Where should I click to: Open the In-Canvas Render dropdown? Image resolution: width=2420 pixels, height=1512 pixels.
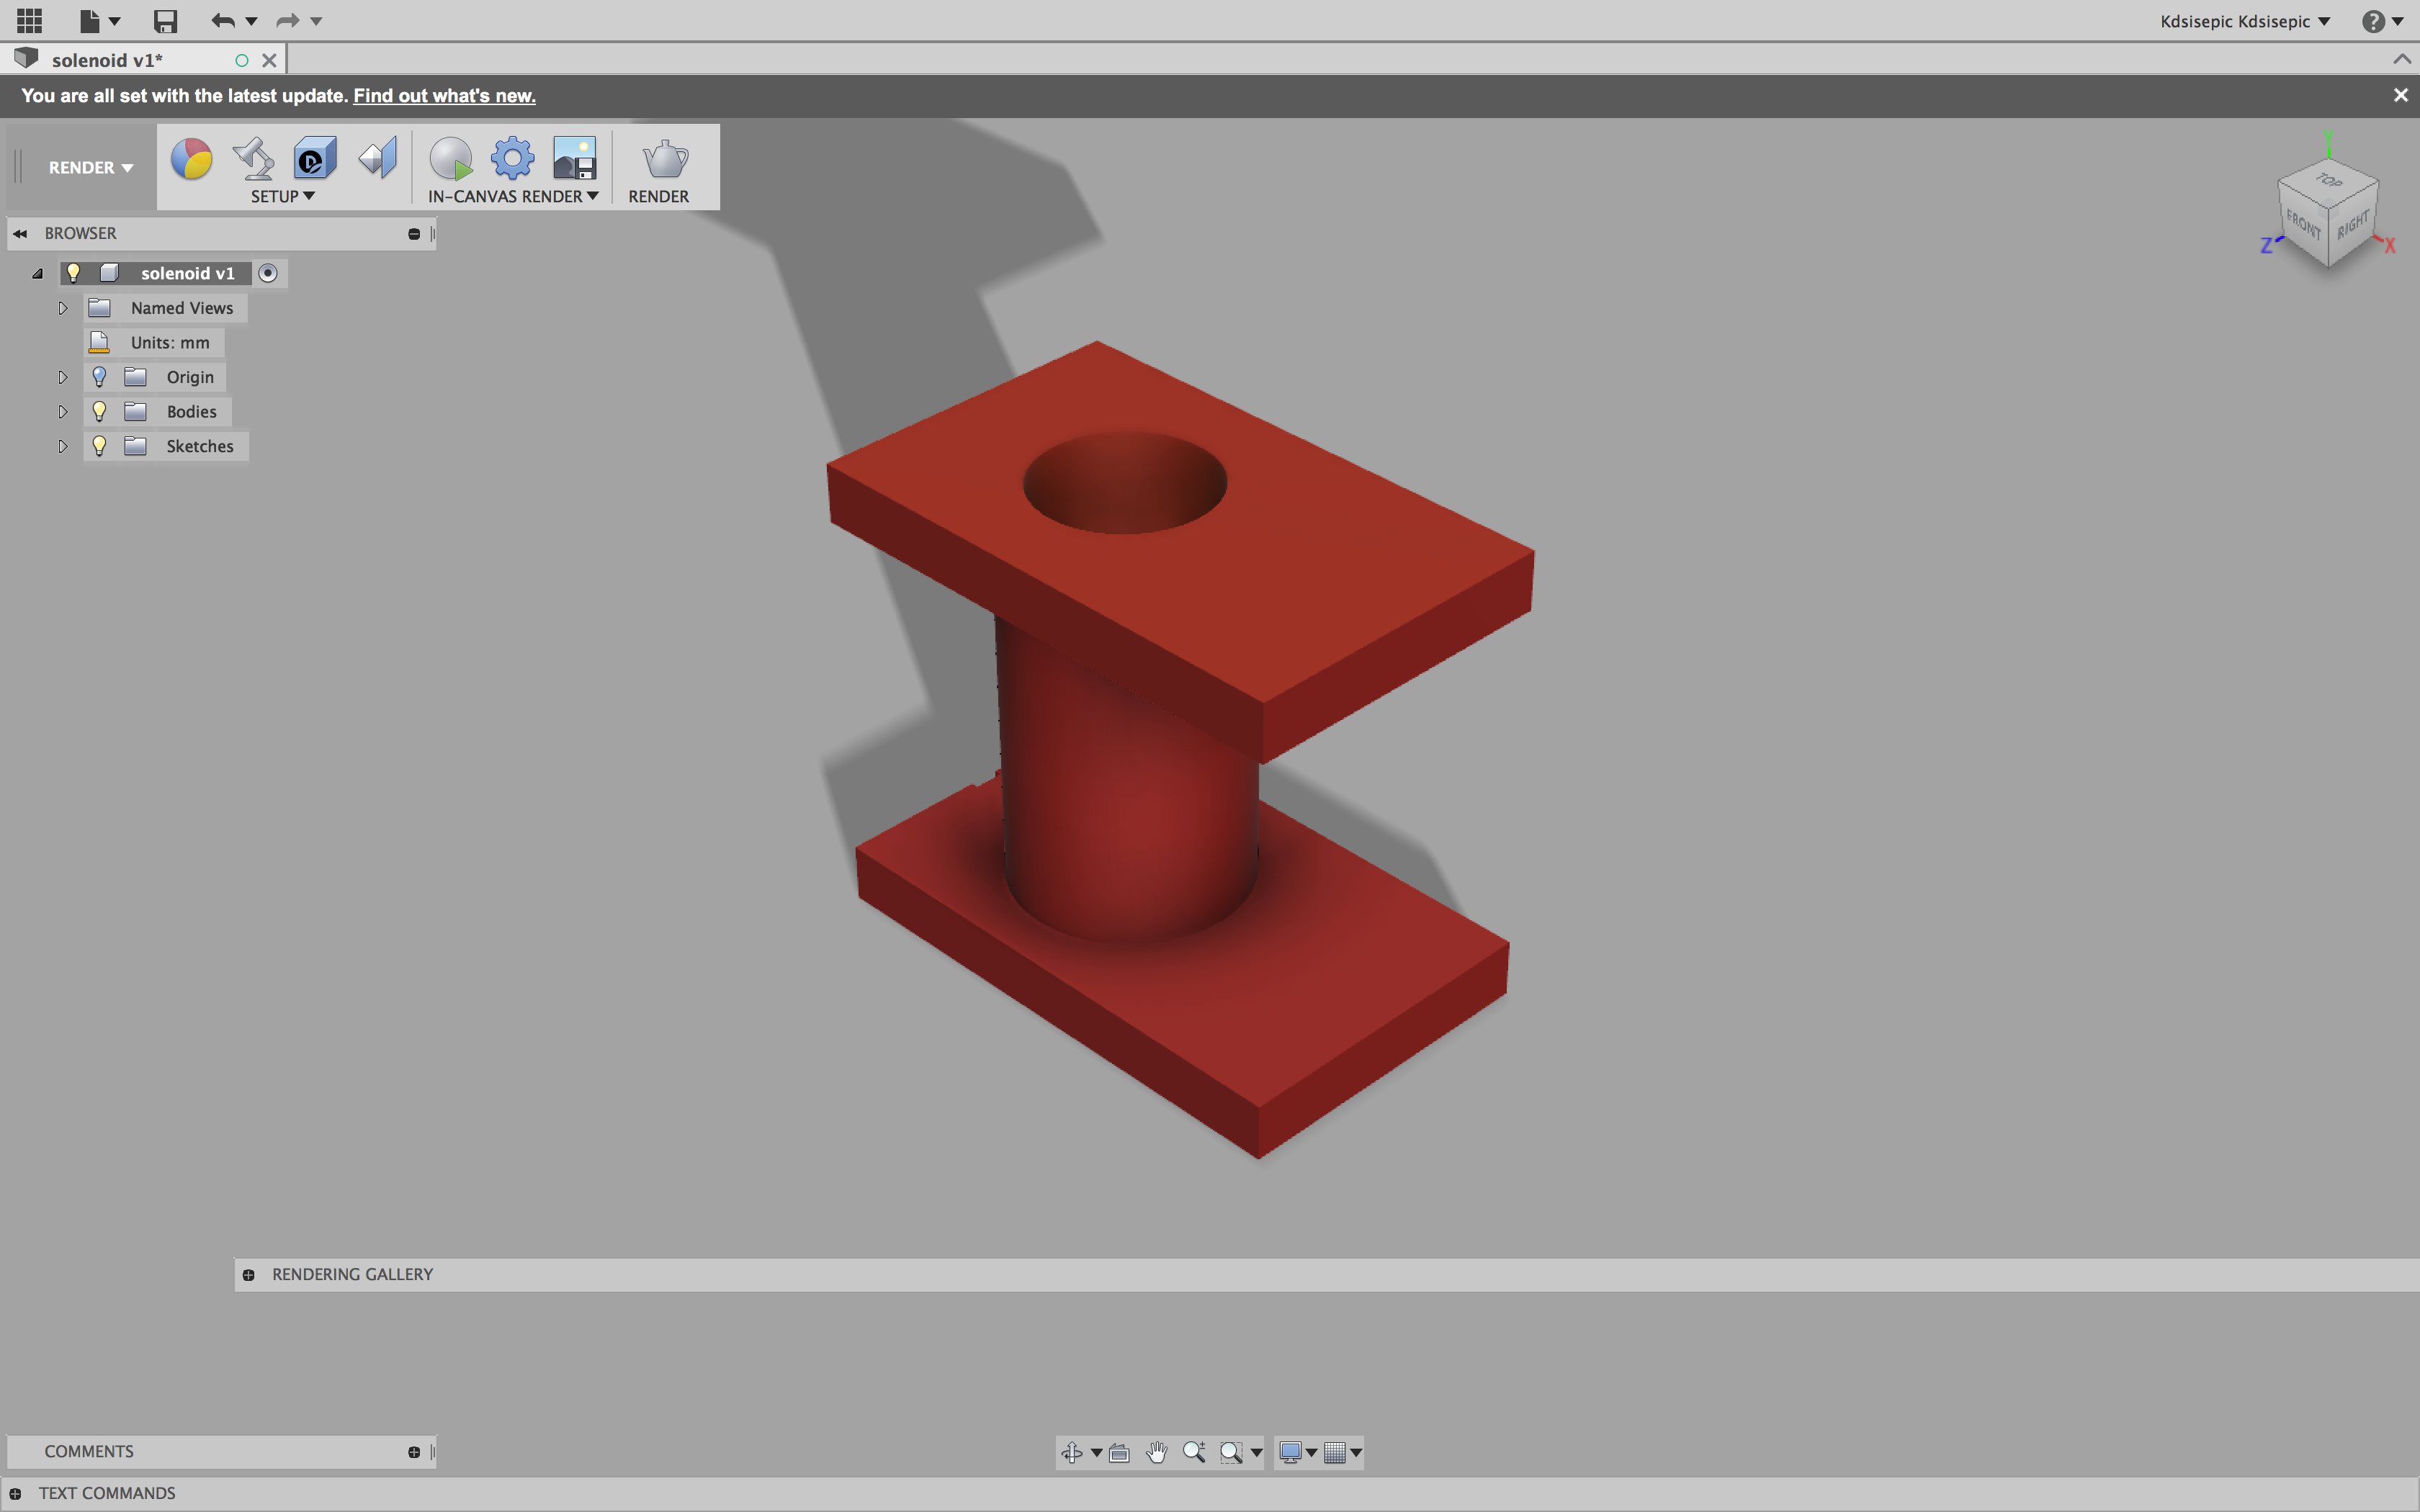[x=593, y=197]
